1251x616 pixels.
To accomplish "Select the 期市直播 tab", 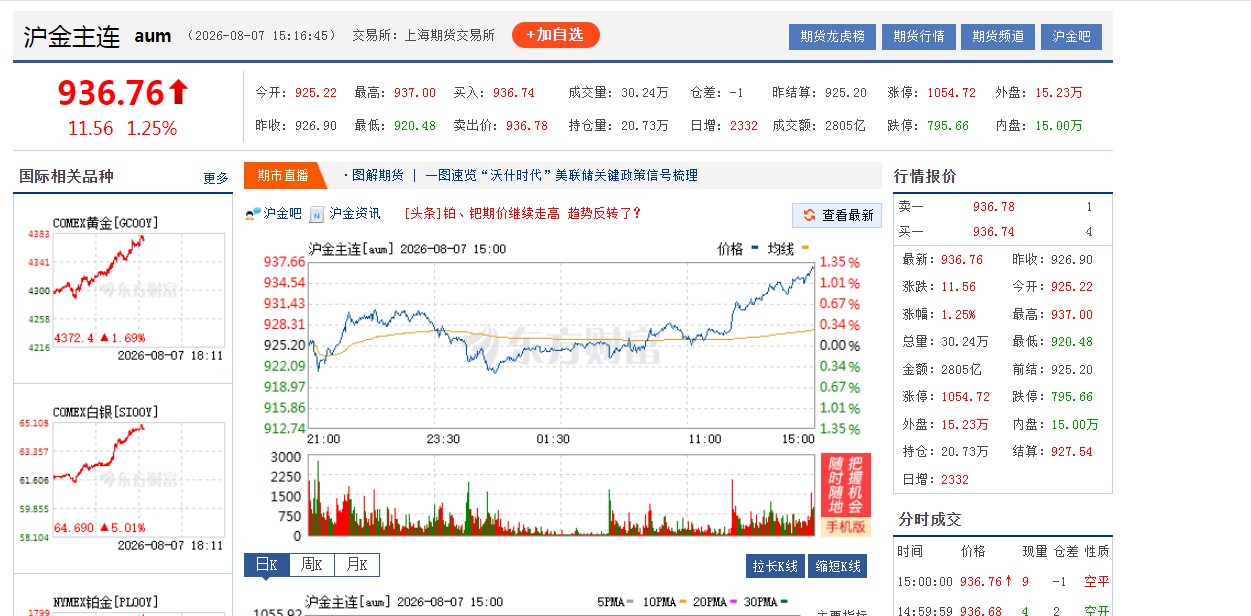I will [284, 175].
